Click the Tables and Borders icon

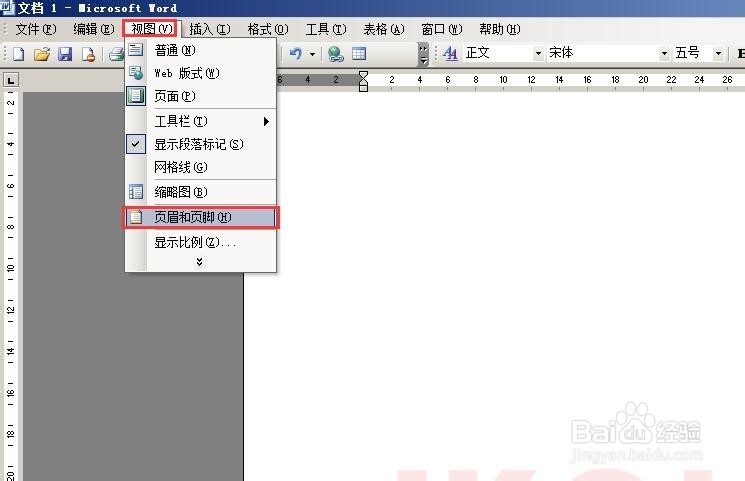point(359,54)
